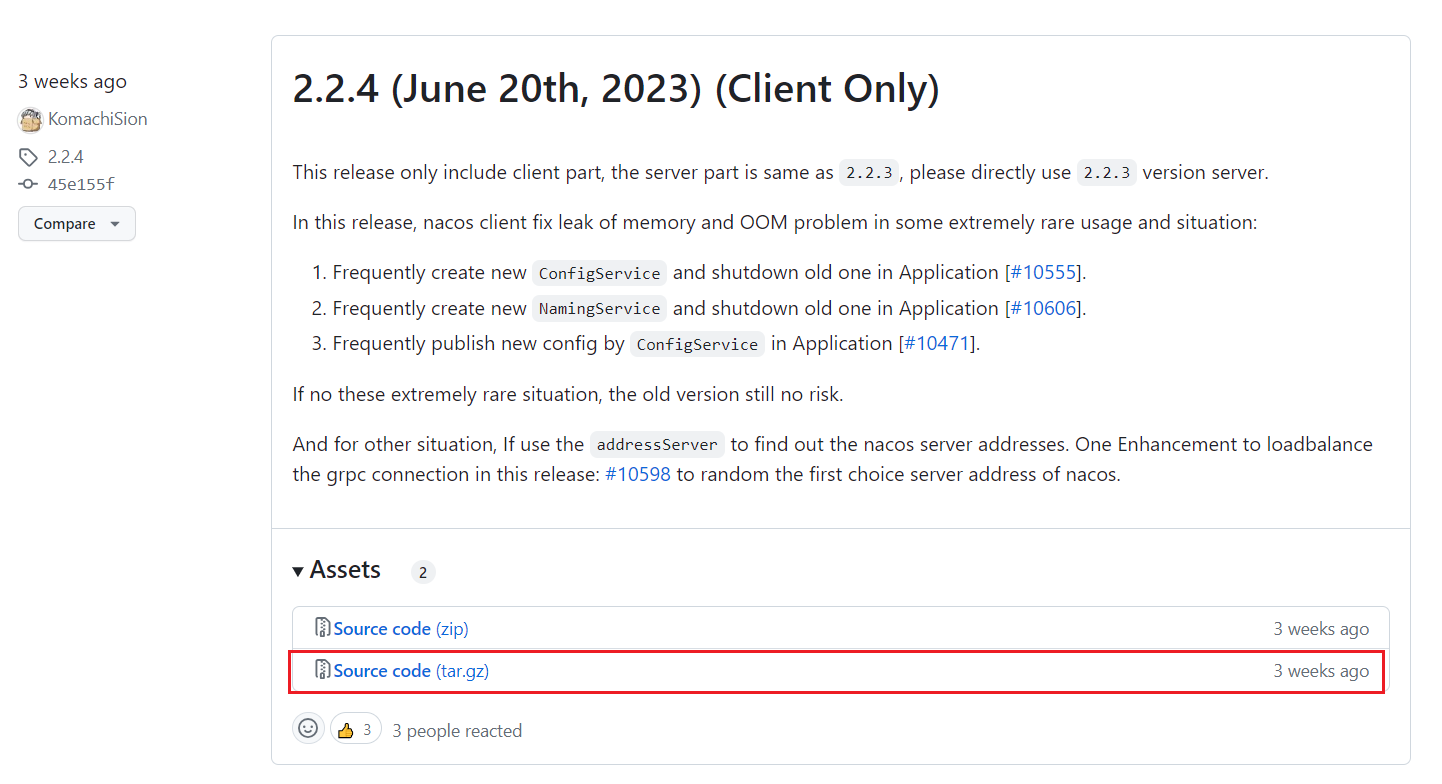1442x784 pixels.
Task: Open issue #10555
Action: tap(1044, 271)
